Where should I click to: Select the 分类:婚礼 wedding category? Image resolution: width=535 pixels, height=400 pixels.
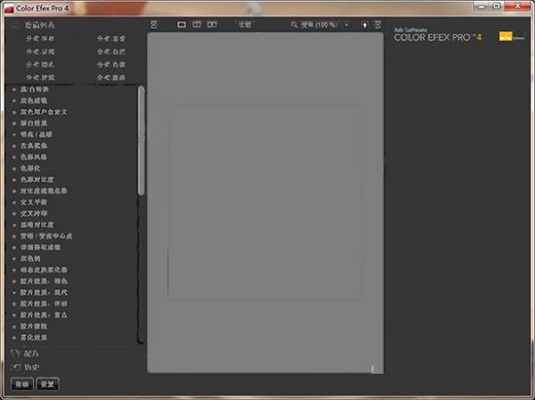(40, 65)
